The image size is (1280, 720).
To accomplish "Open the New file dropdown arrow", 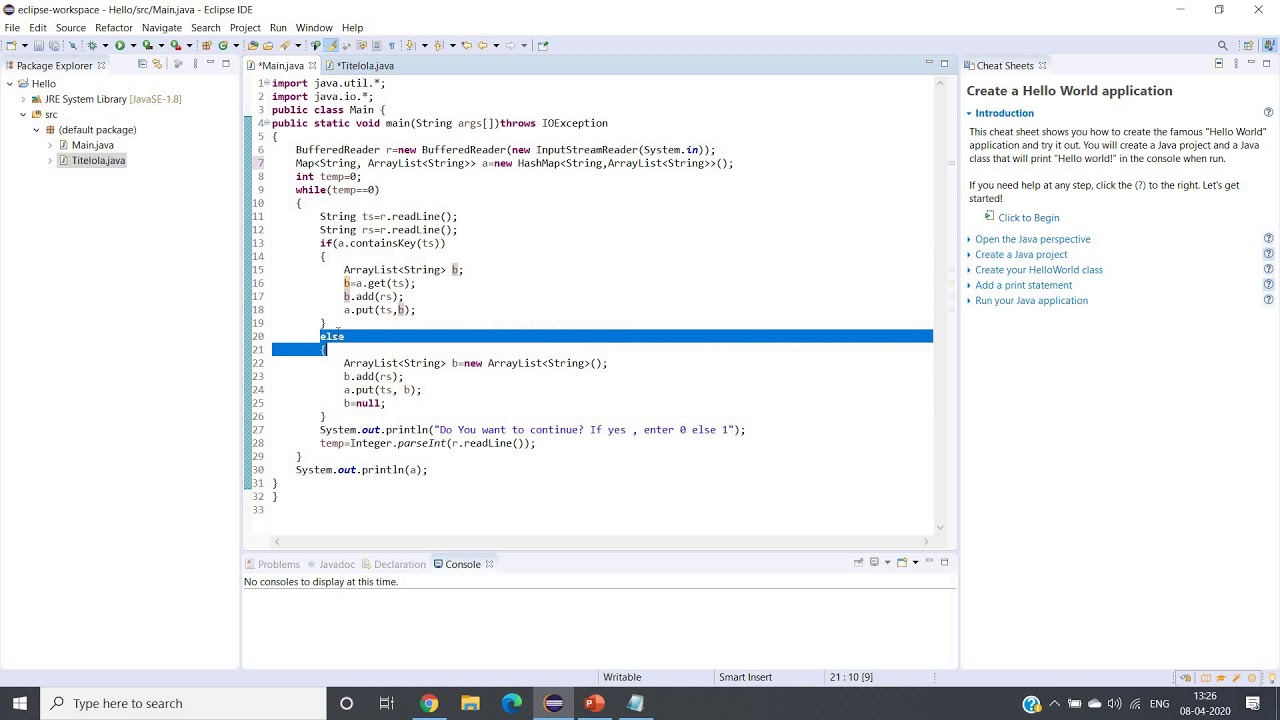I will pos(25,45).
